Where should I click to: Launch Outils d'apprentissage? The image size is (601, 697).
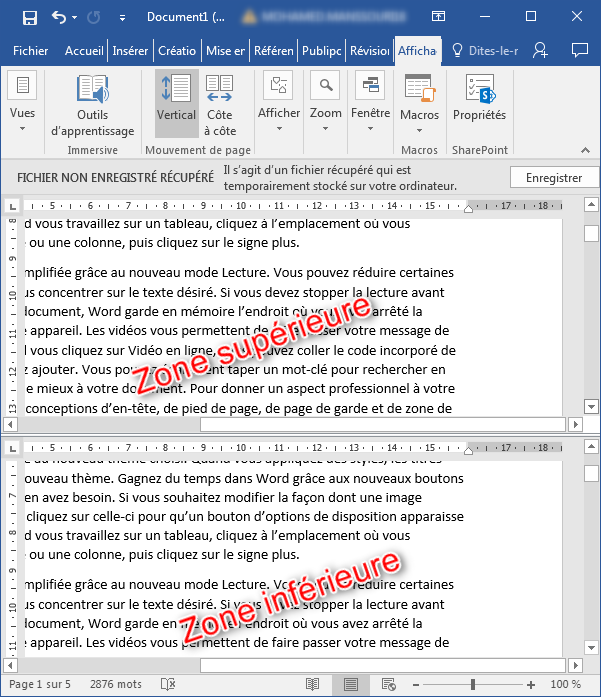[92, 106]
